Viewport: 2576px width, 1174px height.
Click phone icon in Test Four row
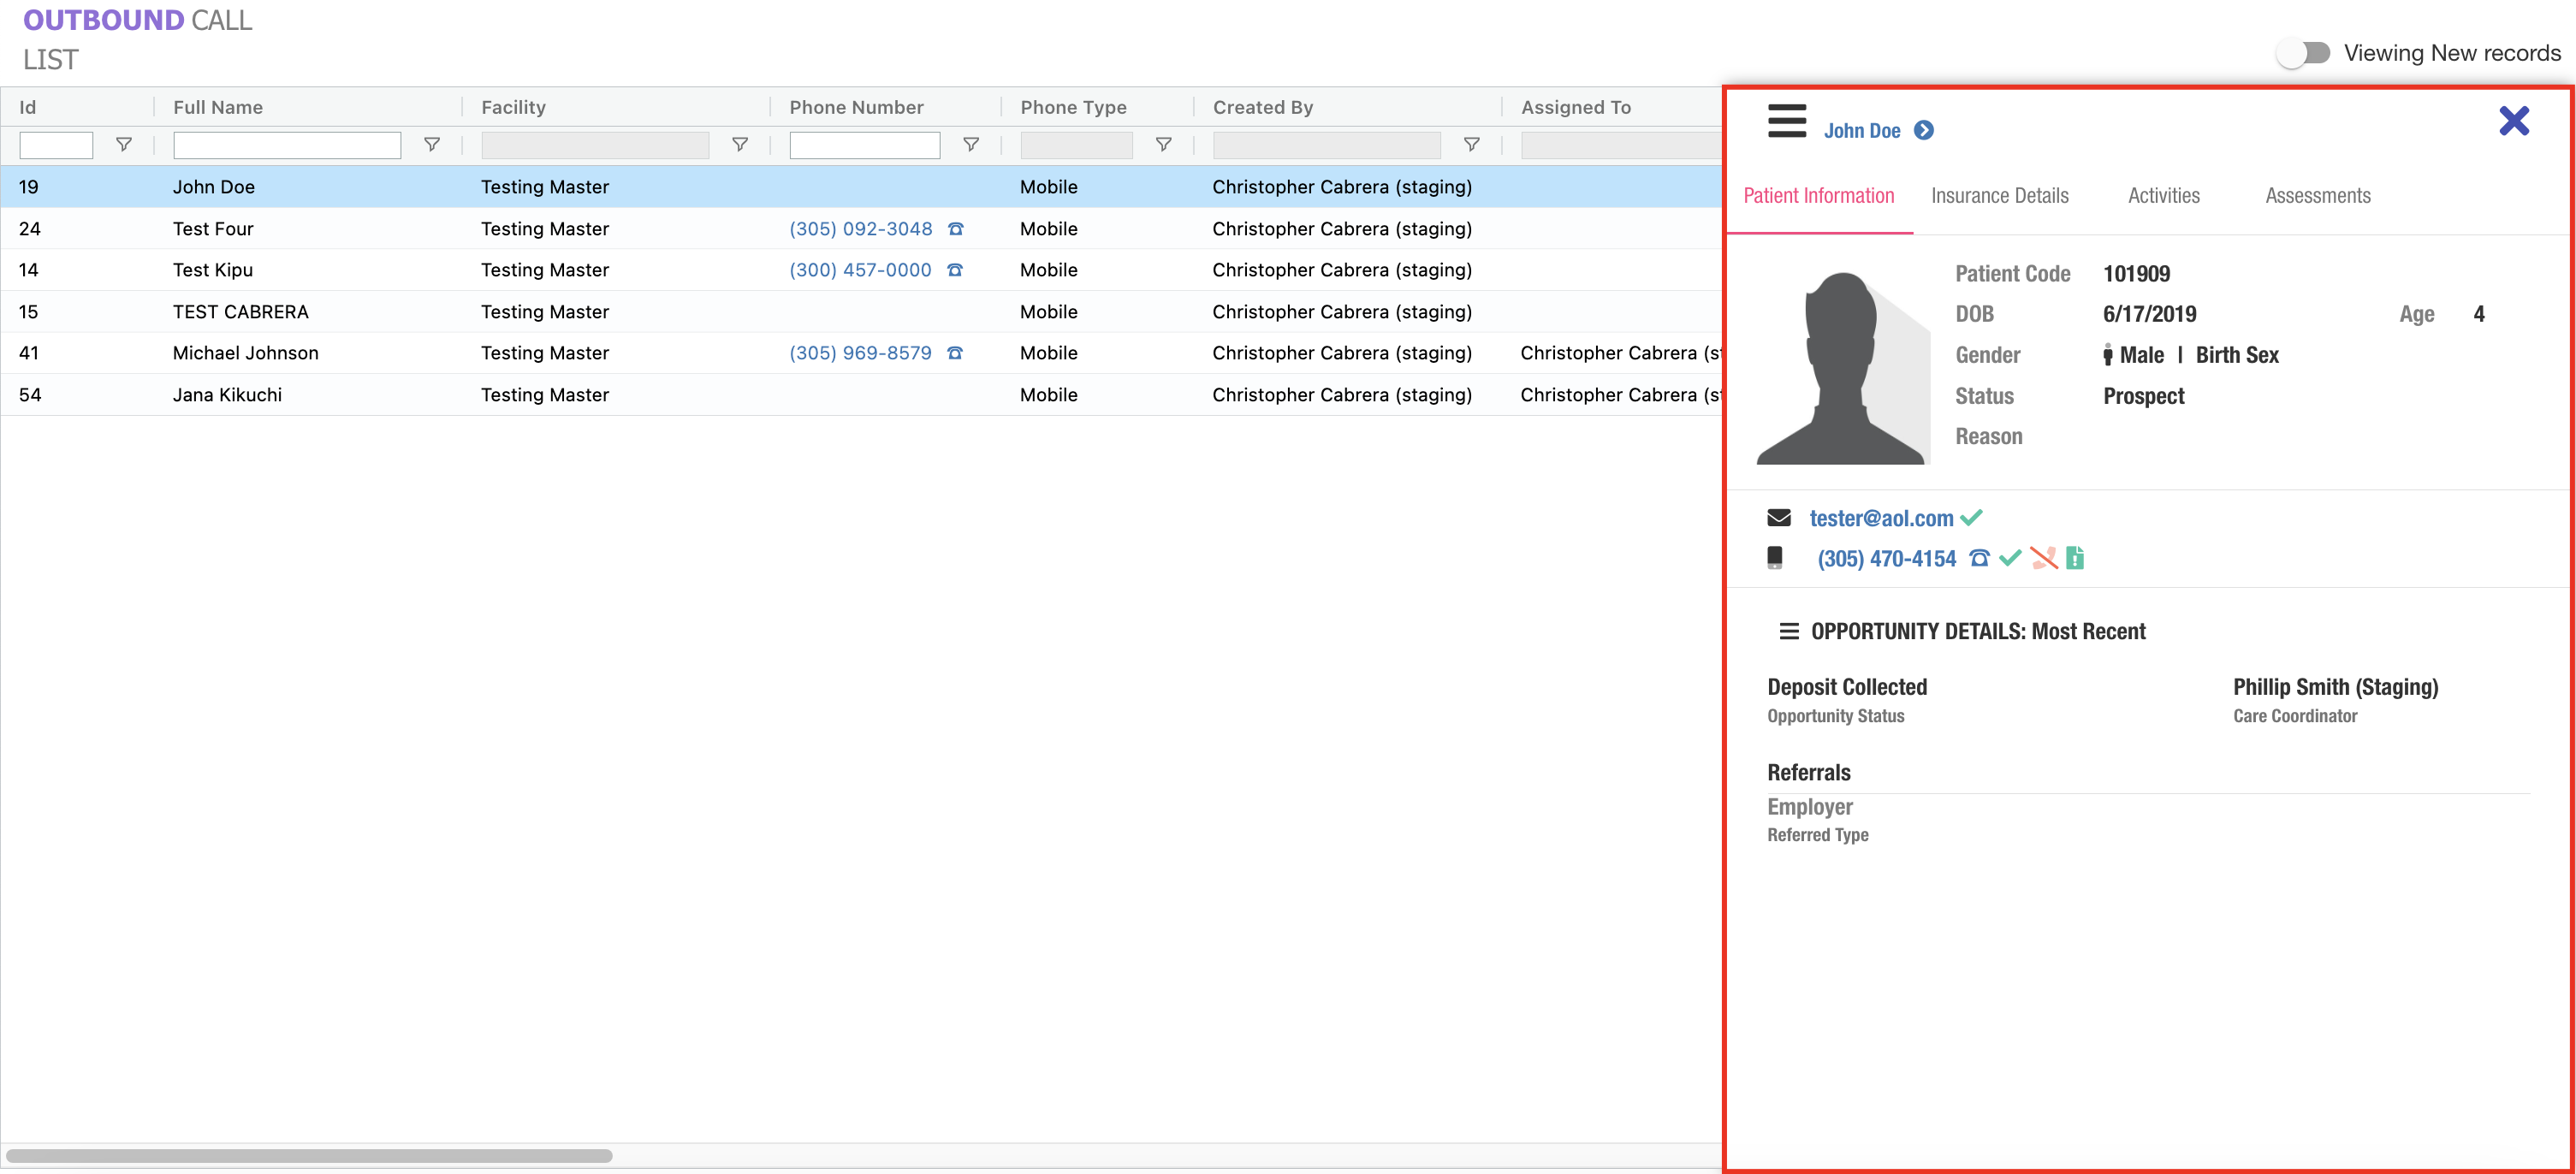[955, 229]
